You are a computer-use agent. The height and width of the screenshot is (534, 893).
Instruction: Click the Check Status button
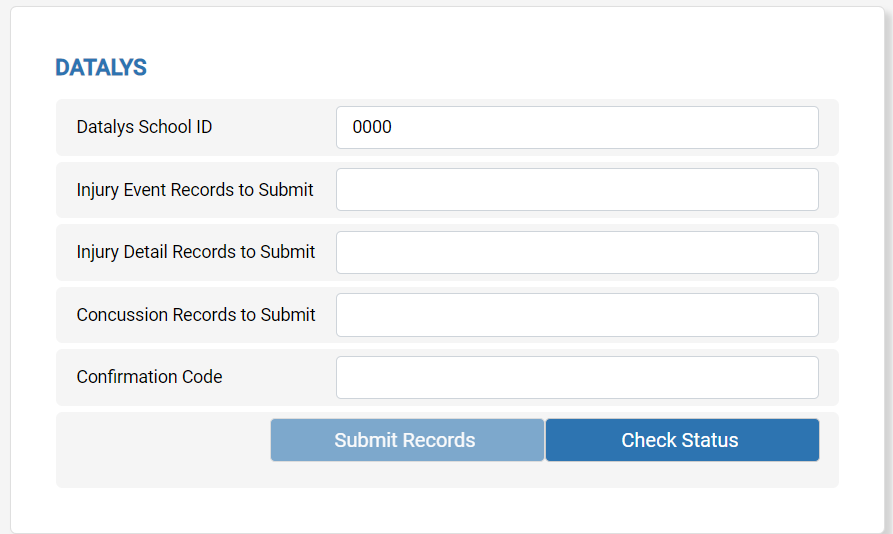pyautogui.click(x=682, y=440)
